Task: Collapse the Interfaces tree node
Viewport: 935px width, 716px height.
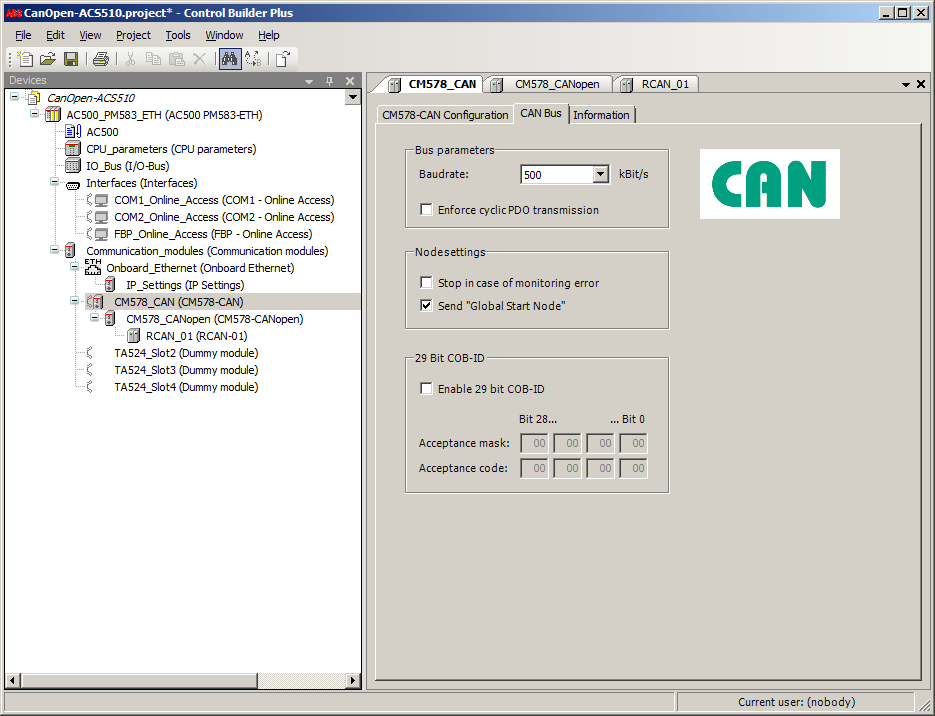Action: (x=55, y=183)
